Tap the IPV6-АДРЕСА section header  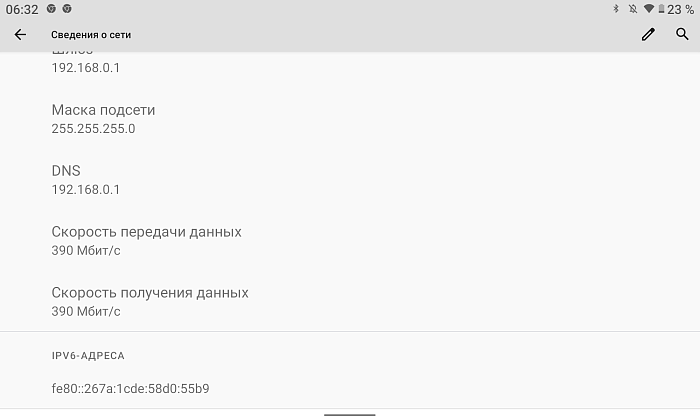(x=88, y=356)
